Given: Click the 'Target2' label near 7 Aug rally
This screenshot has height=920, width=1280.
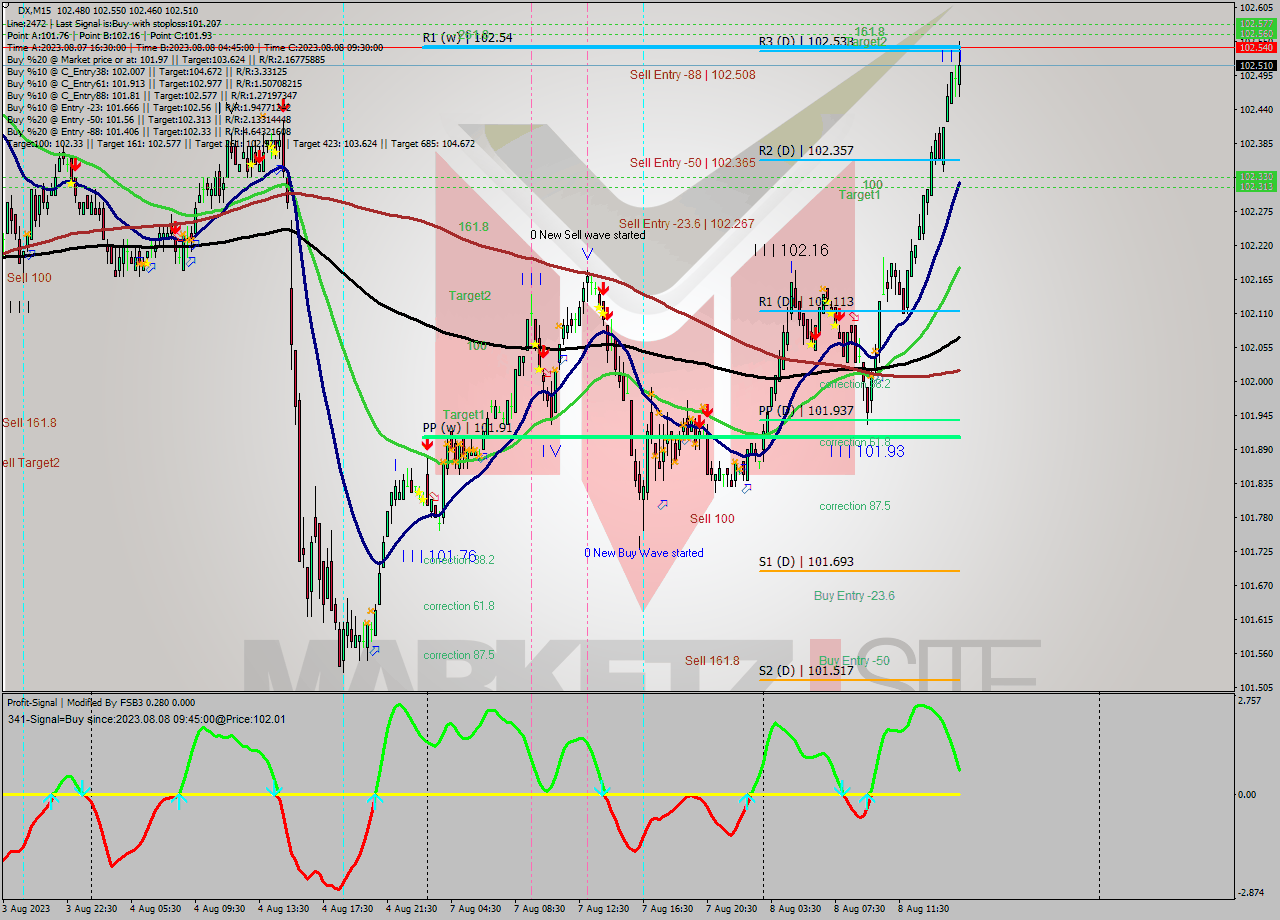Looking at the screenshot, I should coord(469,296).
